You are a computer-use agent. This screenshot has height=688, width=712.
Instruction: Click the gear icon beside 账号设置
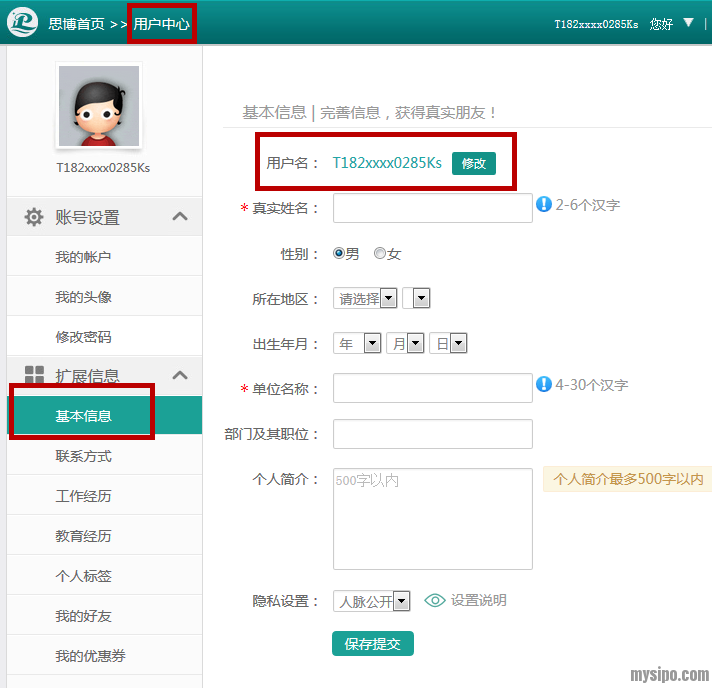(34, 217)
